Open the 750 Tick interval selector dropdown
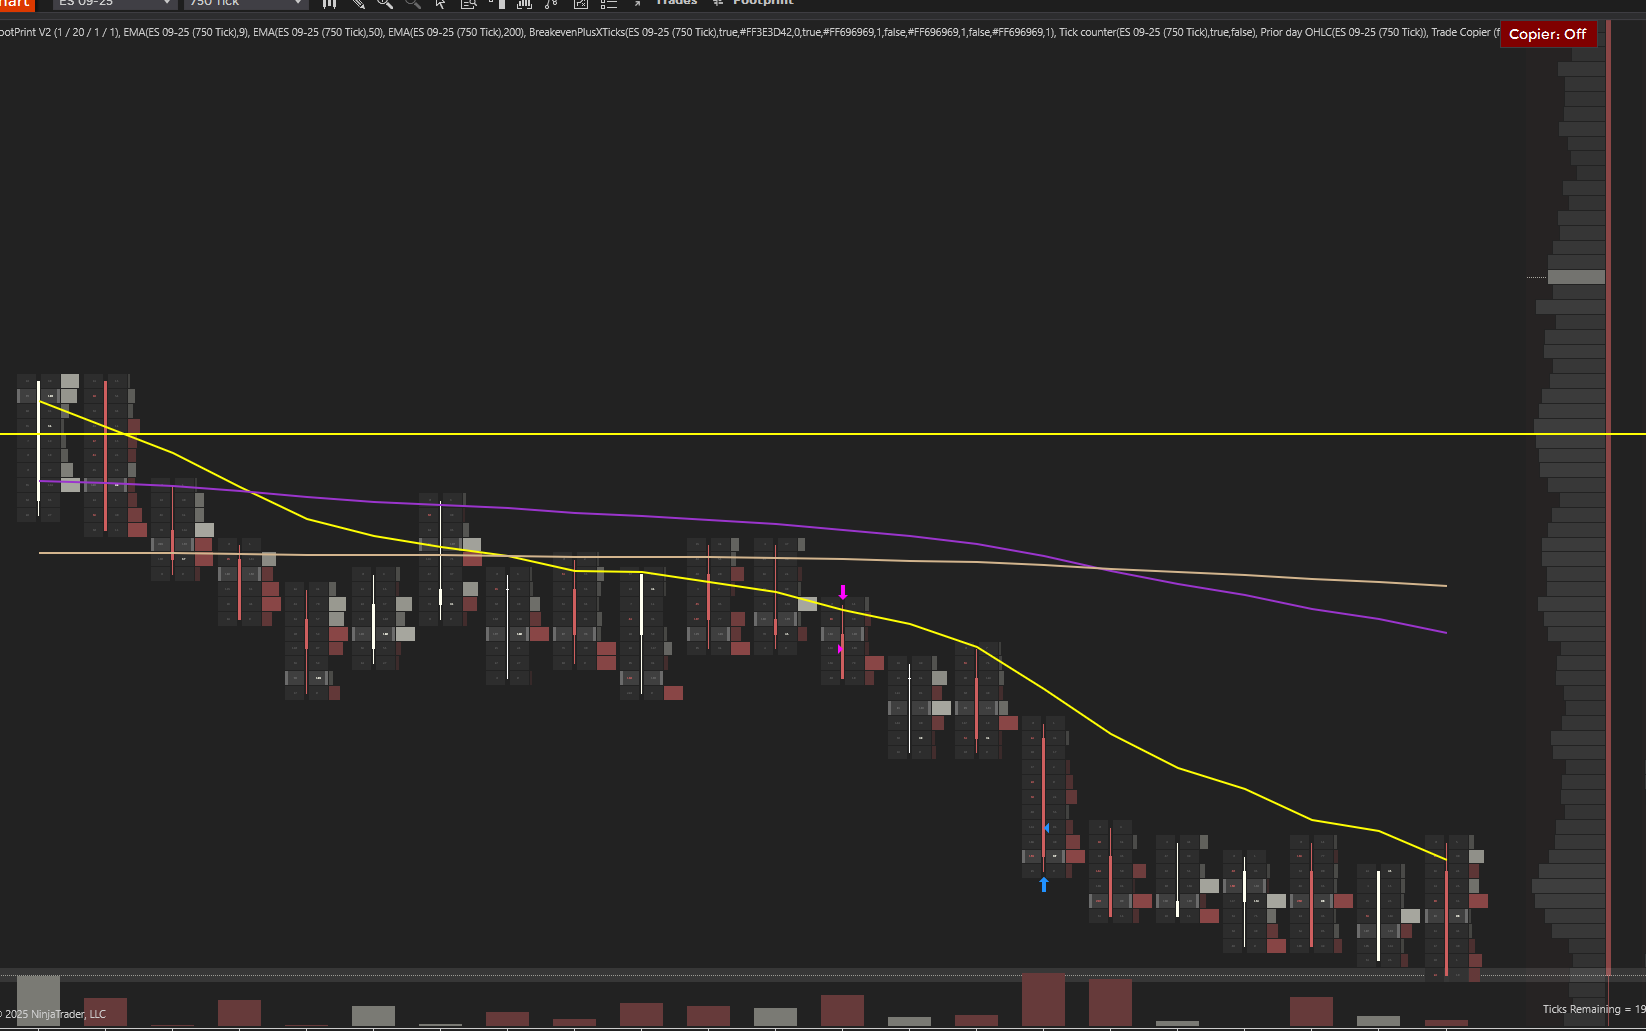The width and height of the screenshot is (1646, 1031). (x=245, y=4)
